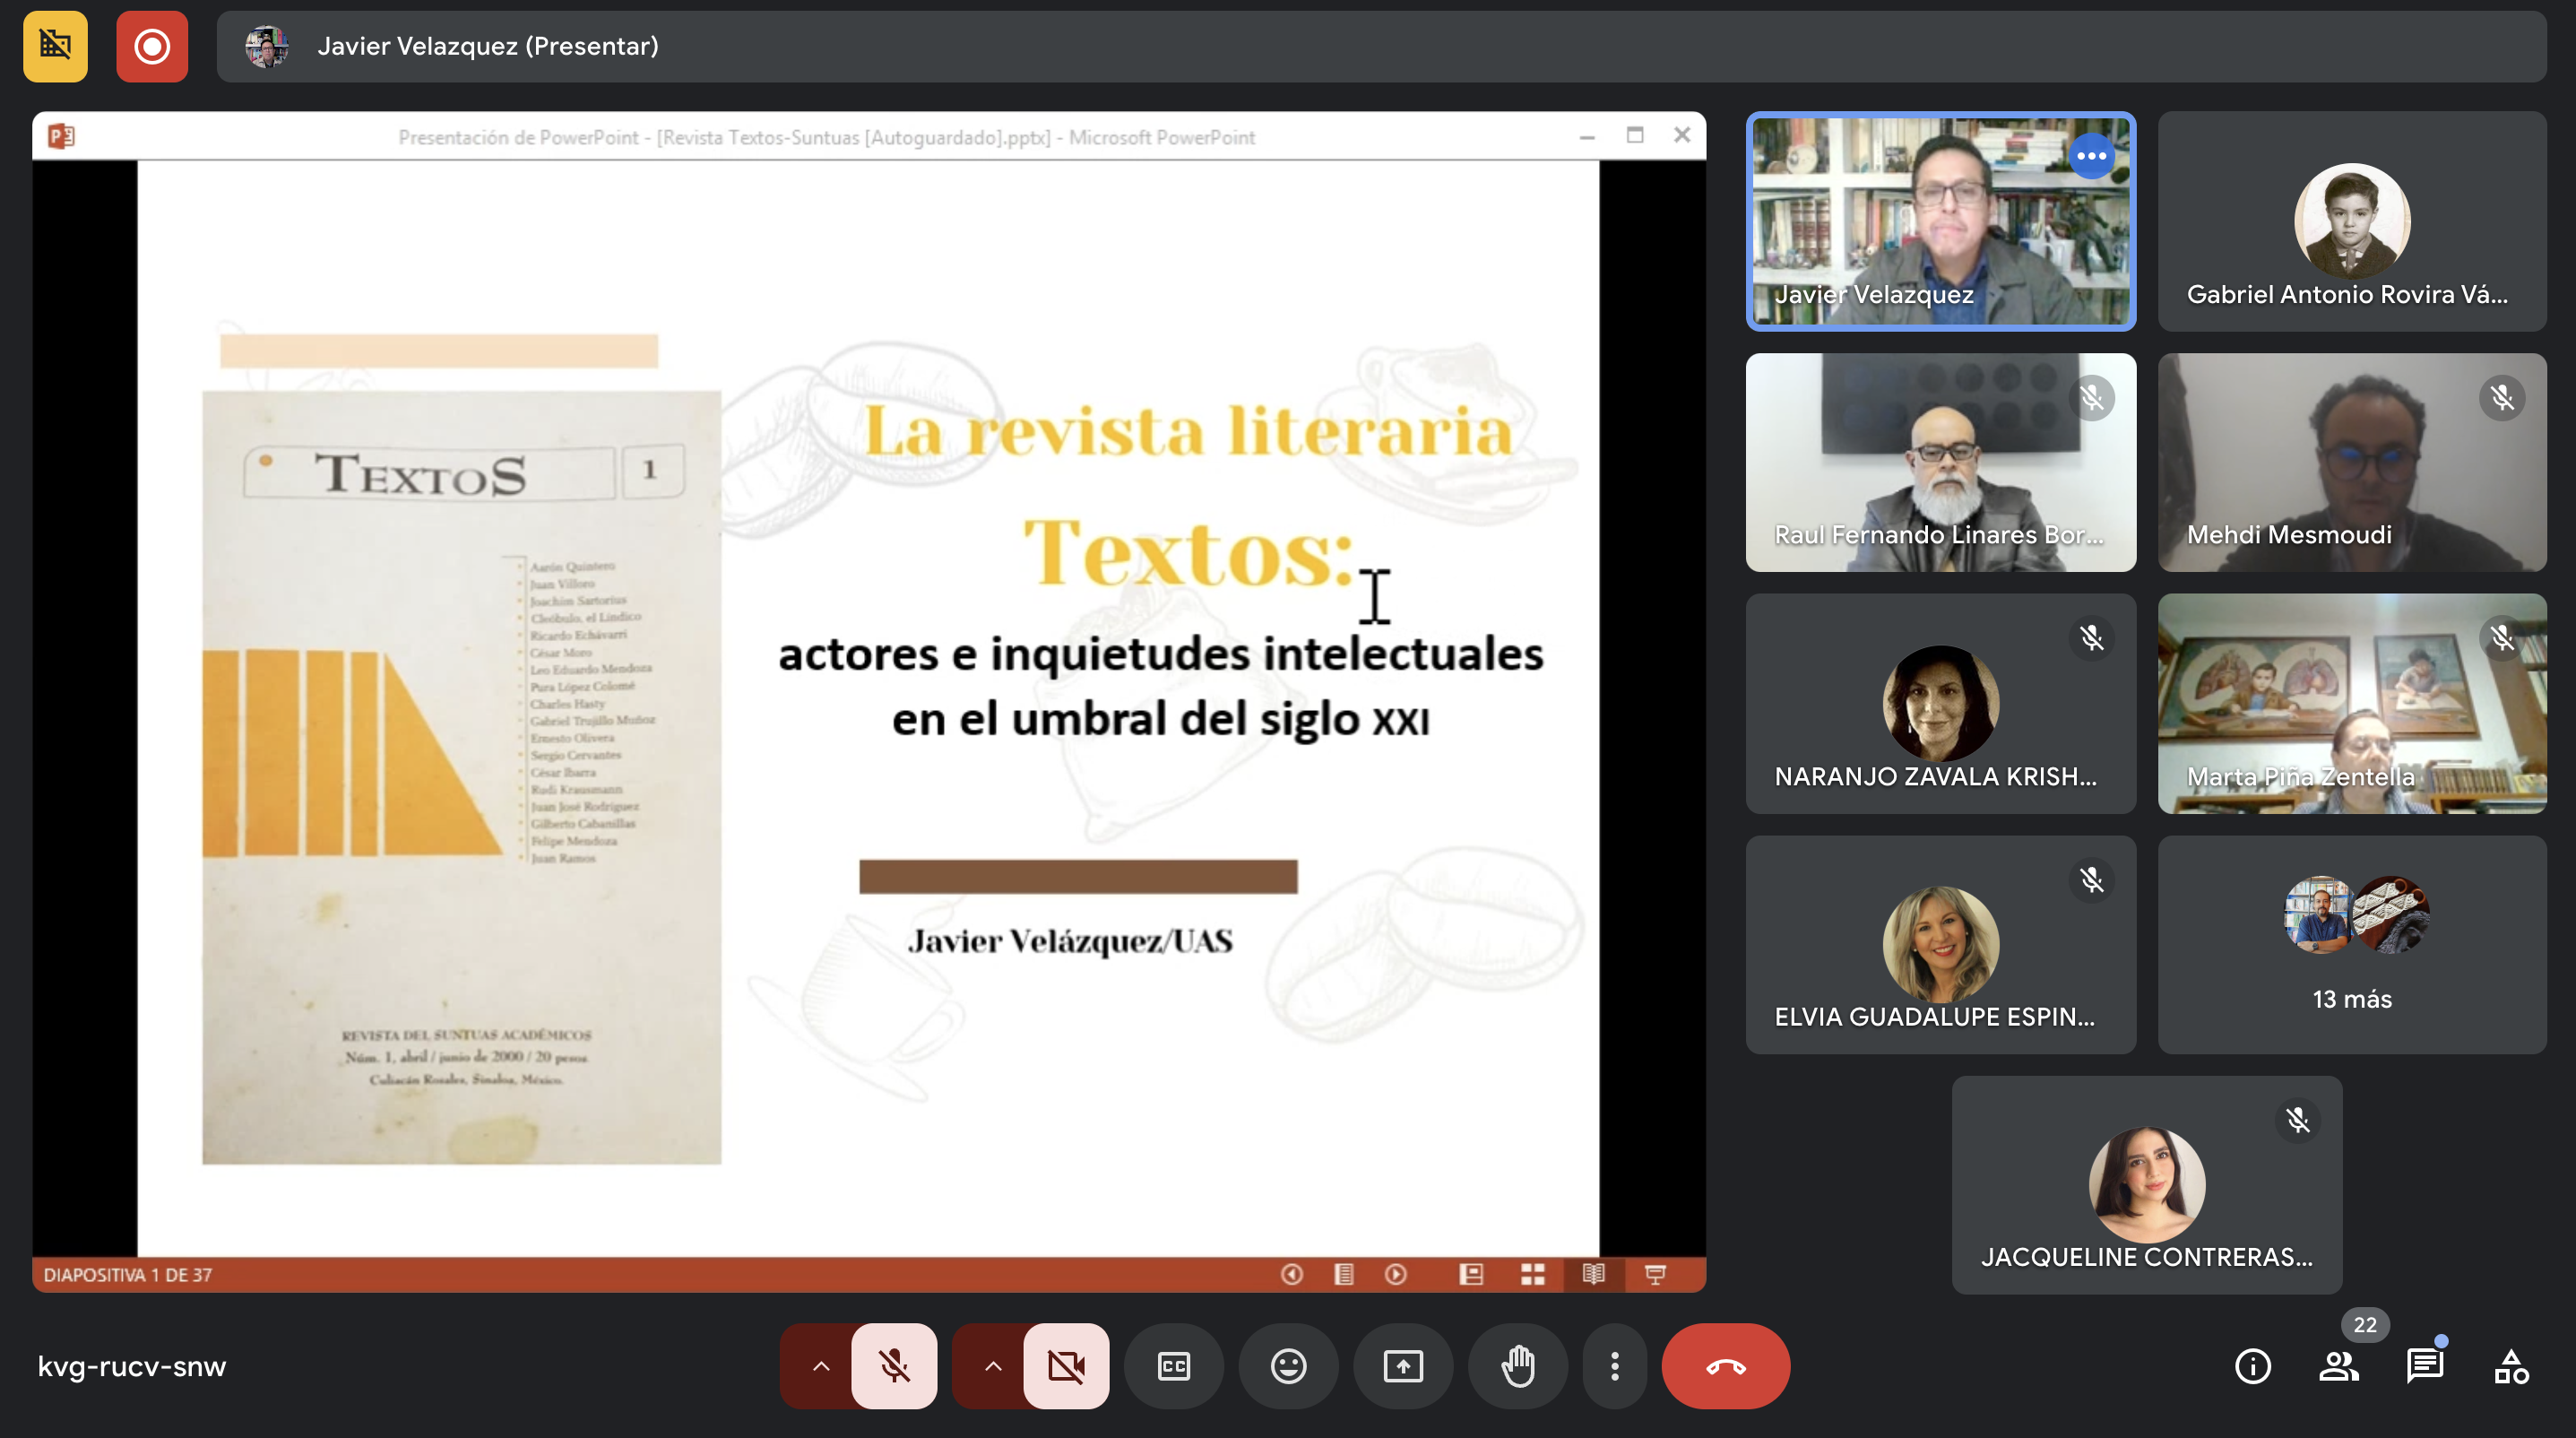
Task: Show the participants people panel
Action: pos(2338,1366)
